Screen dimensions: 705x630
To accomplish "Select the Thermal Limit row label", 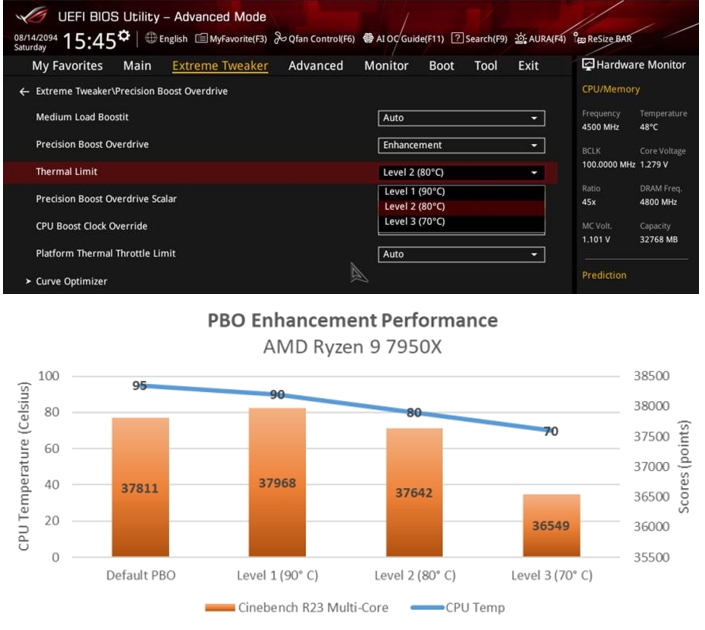I will pos(67,172).
